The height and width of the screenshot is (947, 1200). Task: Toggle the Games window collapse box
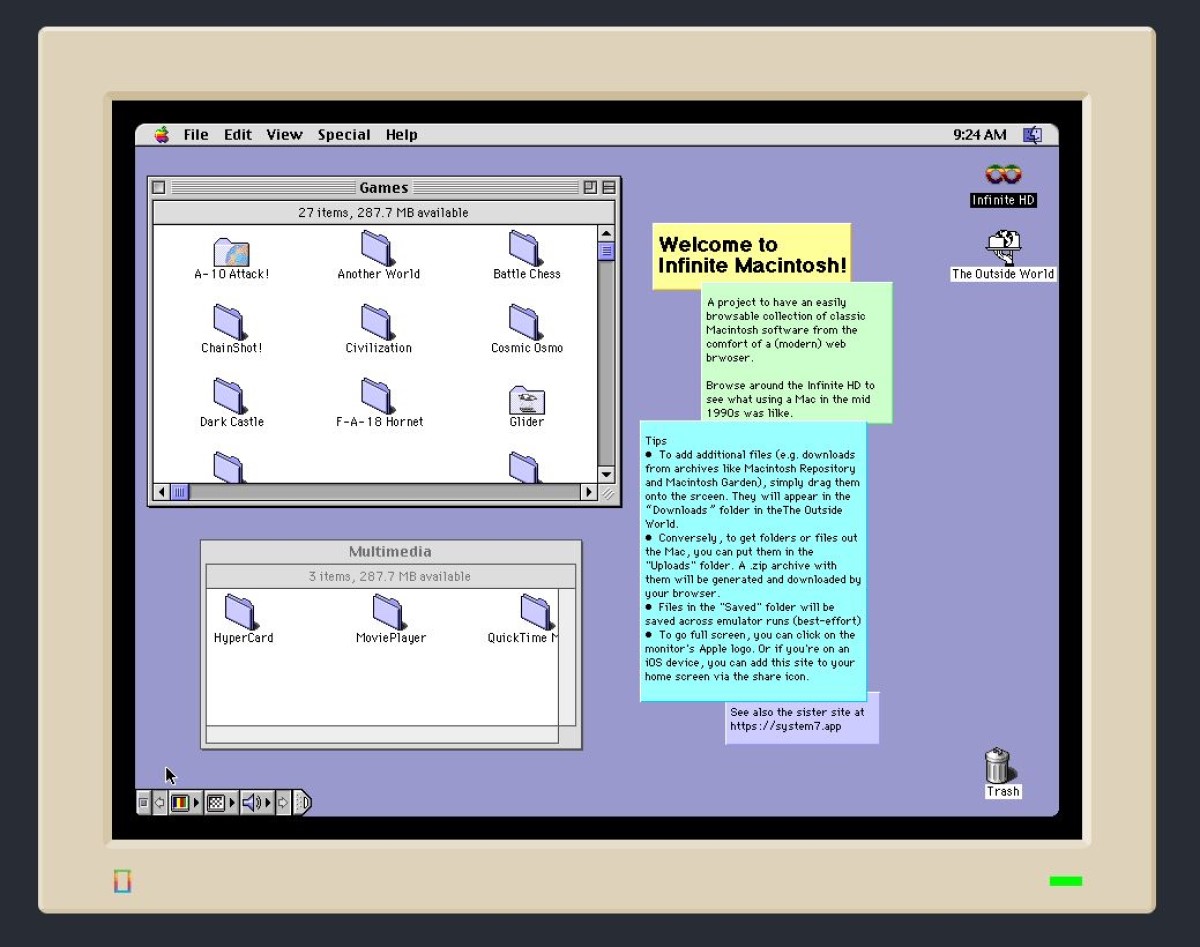(x=609, y=187)
